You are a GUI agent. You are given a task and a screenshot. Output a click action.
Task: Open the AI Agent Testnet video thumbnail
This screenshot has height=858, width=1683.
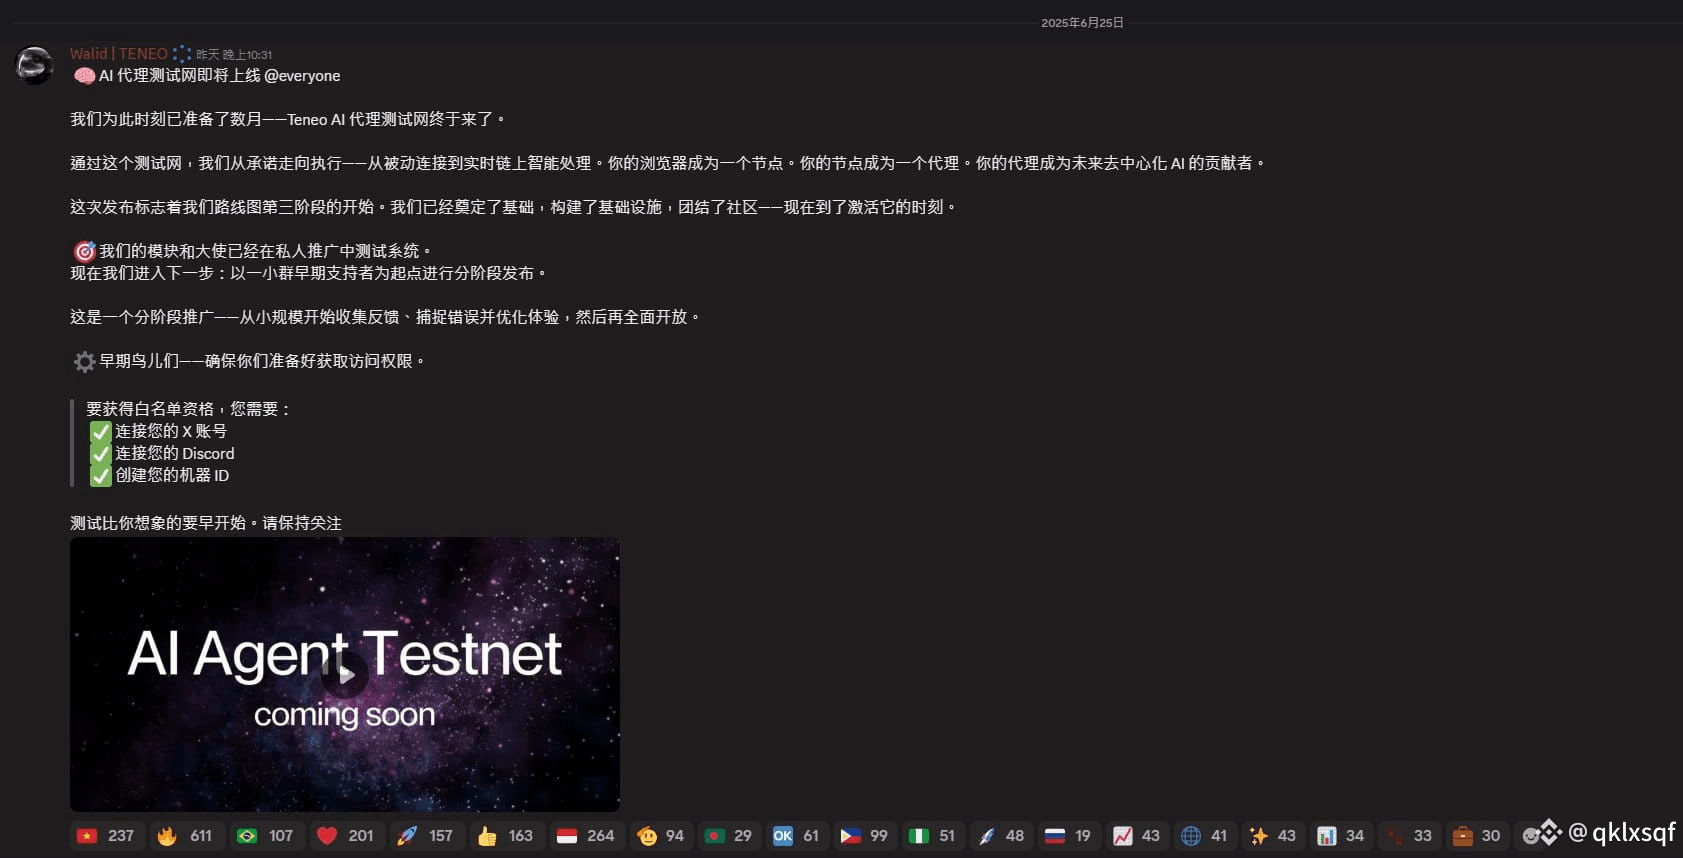point(345,674)
